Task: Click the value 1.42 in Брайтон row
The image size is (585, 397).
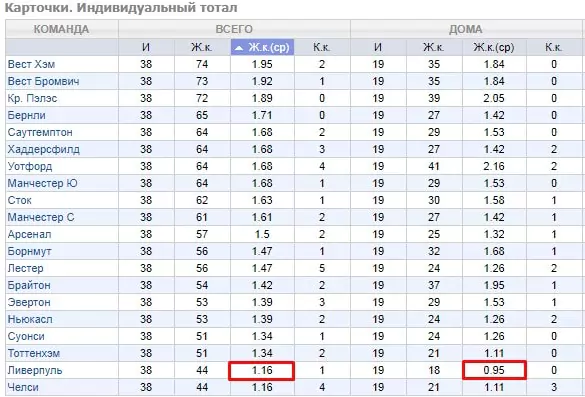Action: pyautogui.click(x=262, y=285)
